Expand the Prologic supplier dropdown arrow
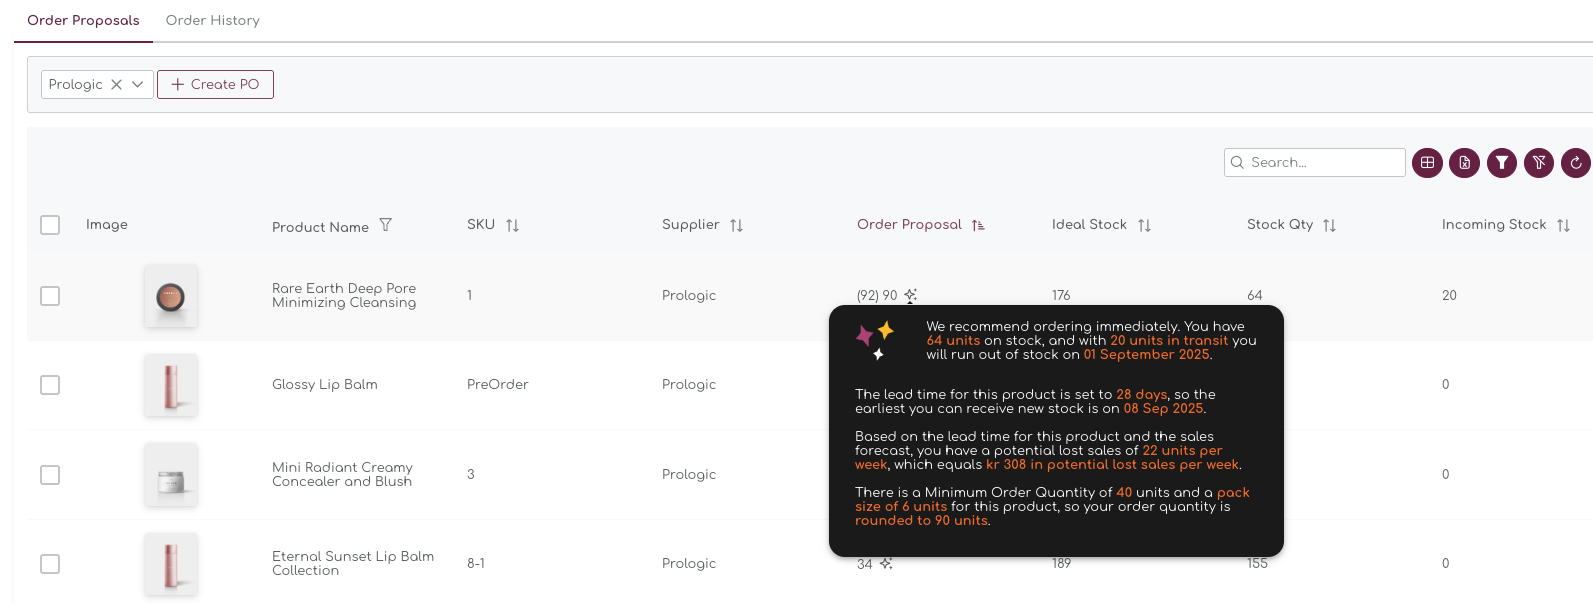The height and width of the screenshot is (603, 1593). pos(138,84)
